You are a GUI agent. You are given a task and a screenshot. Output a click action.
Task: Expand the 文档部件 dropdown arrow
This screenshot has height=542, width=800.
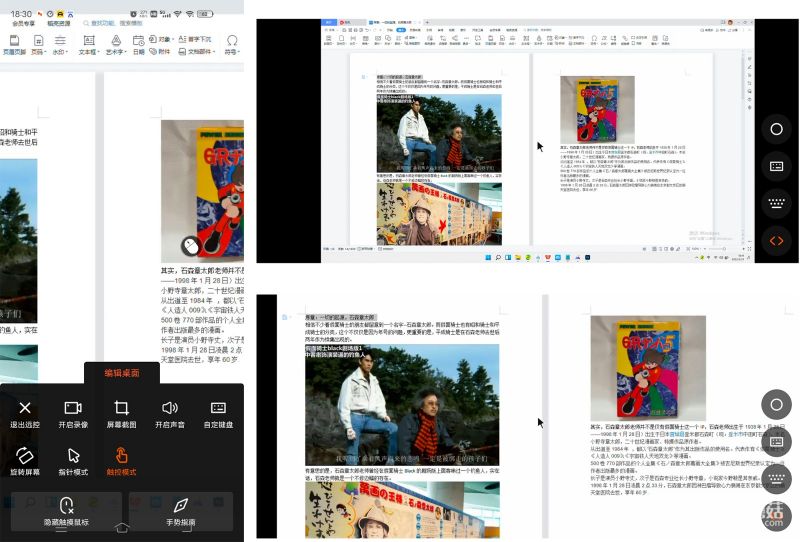pos(215,52)
